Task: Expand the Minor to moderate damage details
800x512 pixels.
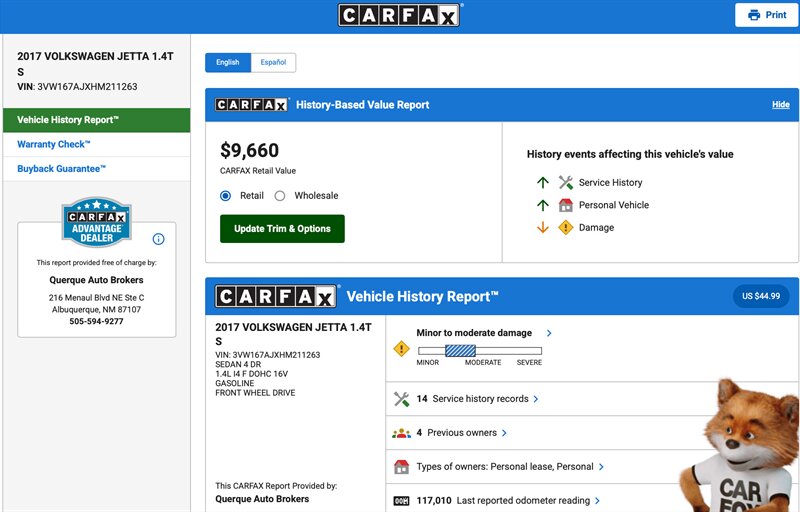Action: pos(549,333)
